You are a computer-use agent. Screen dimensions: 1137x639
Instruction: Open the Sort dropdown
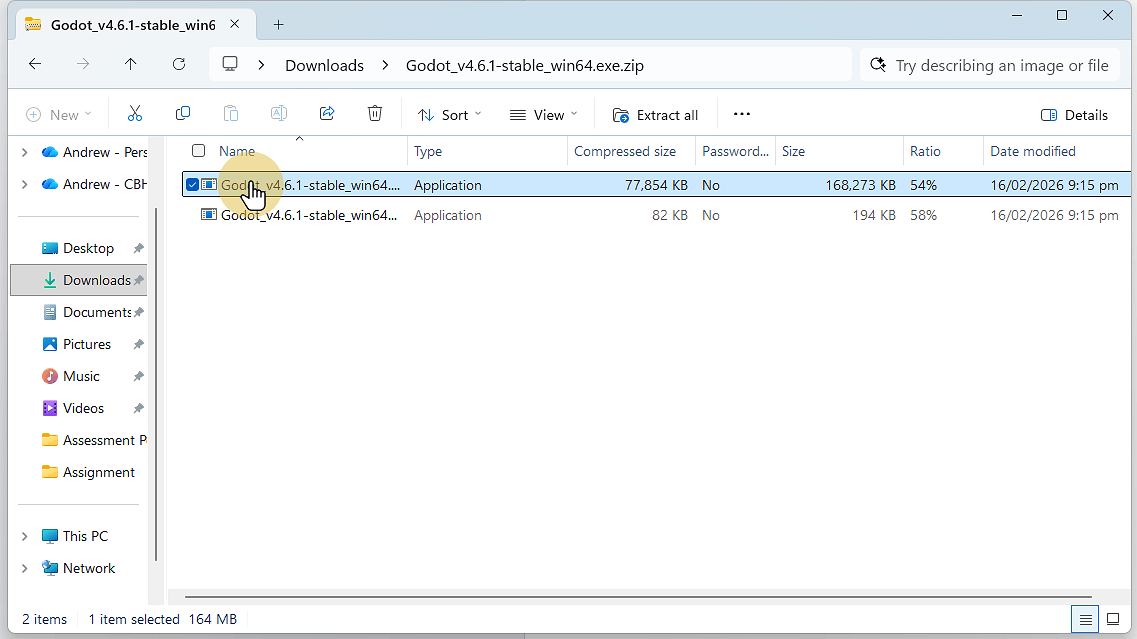click(x=449, y=114)
